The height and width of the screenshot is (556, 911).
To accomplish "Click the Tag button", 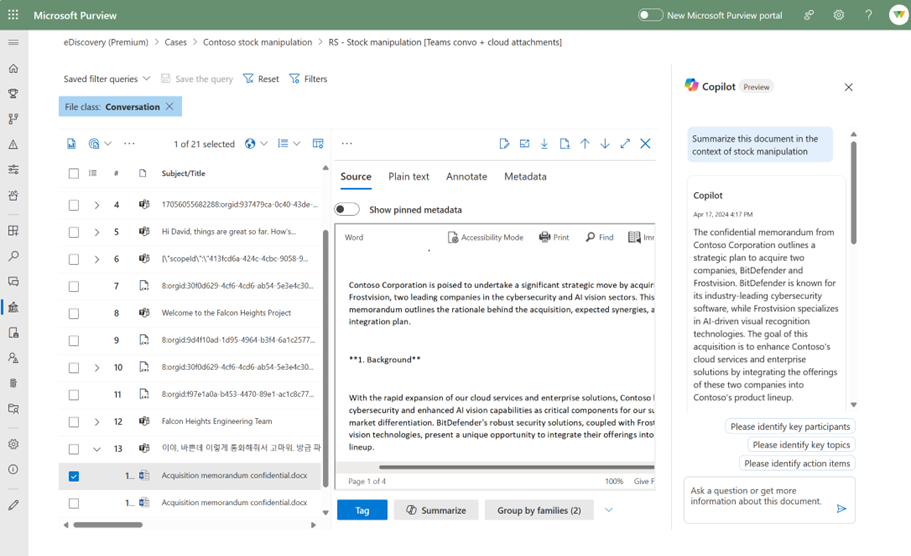I will click(362, 510).
